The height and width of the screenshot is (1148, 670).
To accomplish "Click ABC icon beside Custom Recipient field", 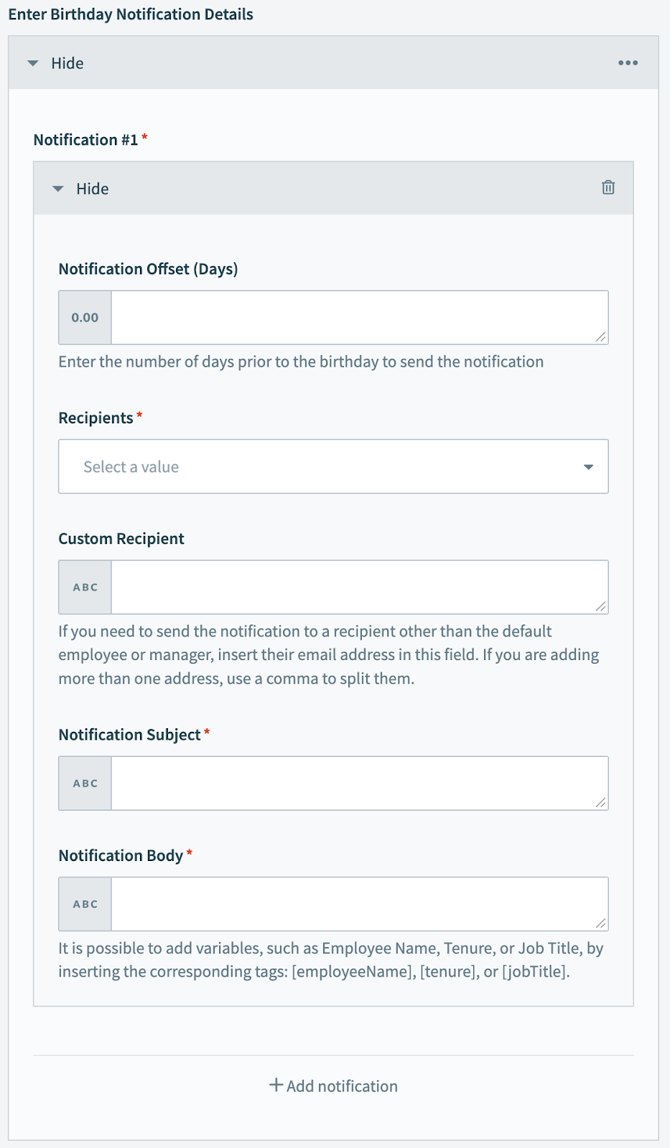I will pos(85,587).
